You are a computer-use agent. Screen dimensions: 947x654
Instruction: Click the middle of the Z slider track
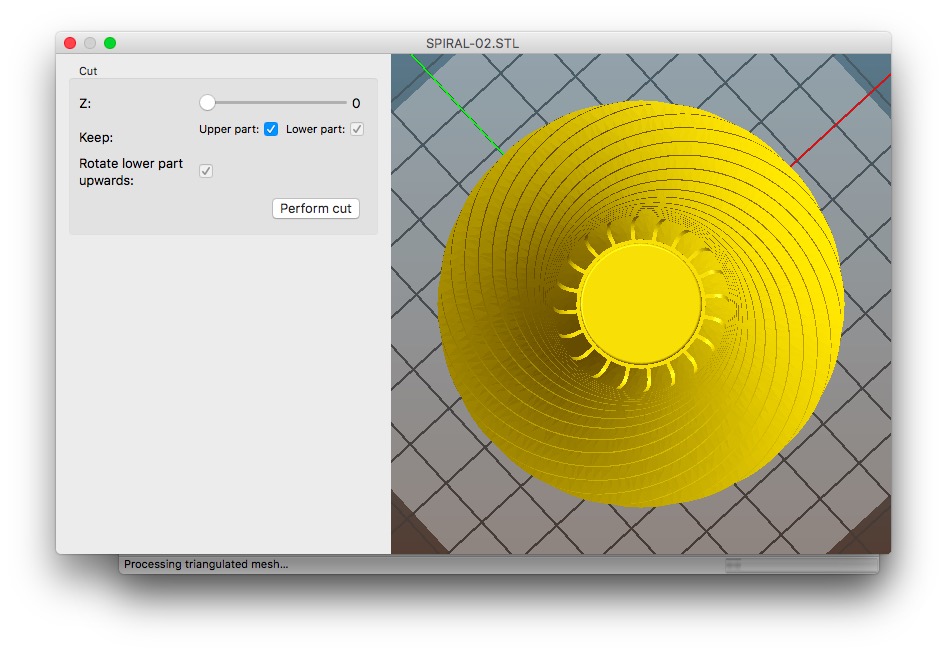(276, 102)
